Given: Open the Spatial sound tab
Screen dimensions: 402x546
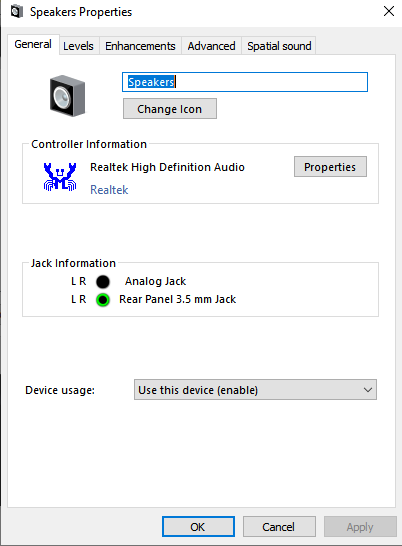Looking at the screenshot, I should point(279,46).
